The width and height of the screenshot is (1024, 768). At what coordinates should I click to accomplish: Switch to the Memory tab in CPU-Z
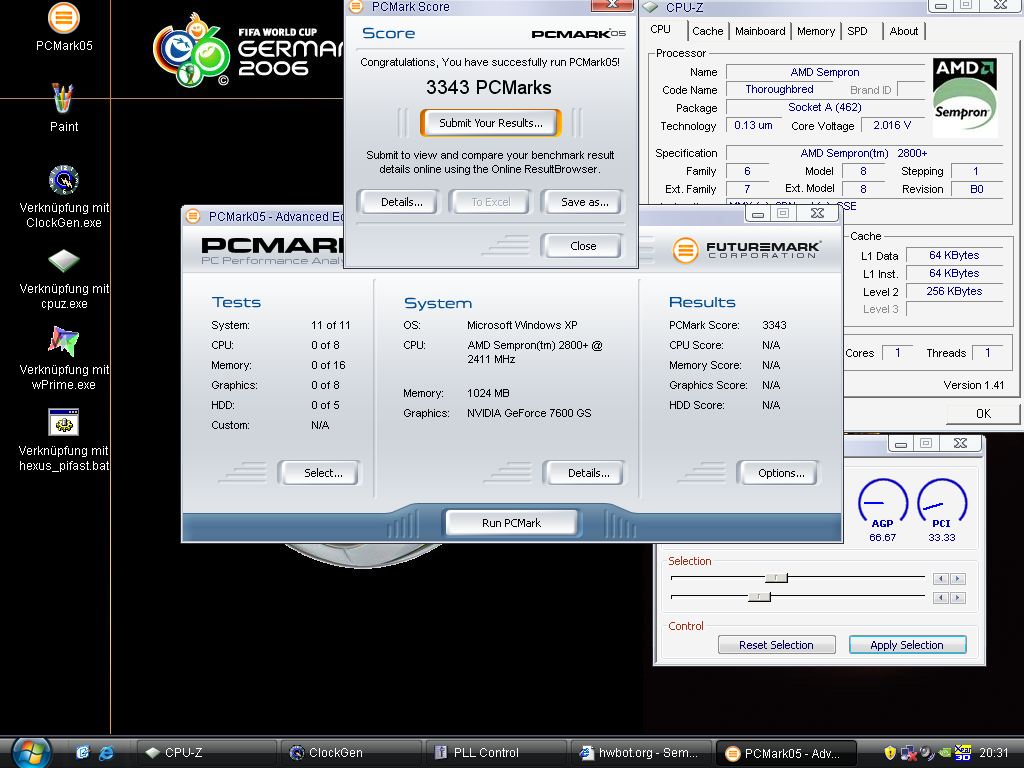[816, 31]
